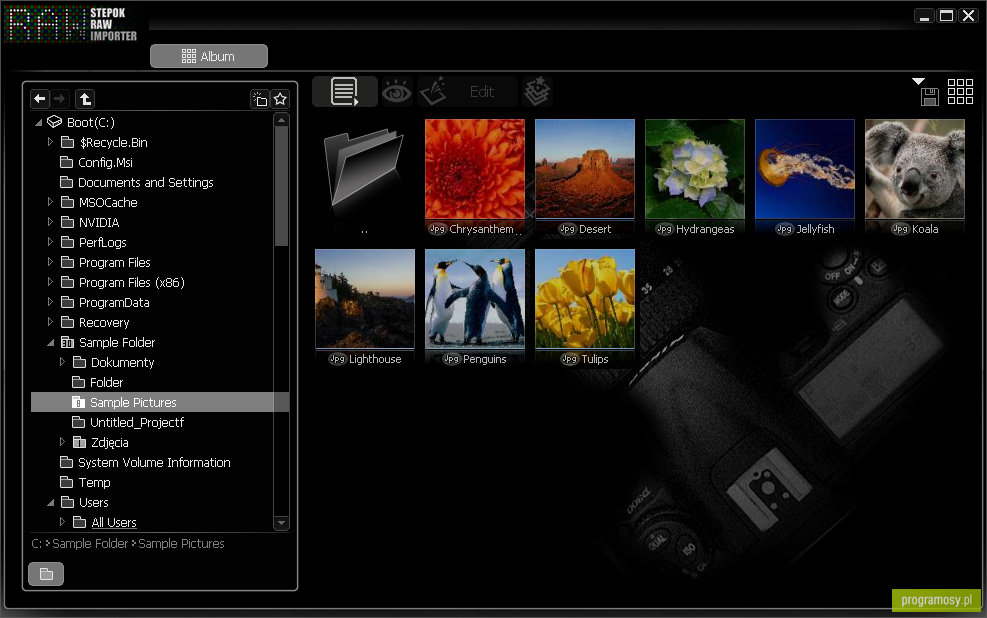Switch to file list view icon
Viewport: 987px width, 618px height.
[344, 92]
